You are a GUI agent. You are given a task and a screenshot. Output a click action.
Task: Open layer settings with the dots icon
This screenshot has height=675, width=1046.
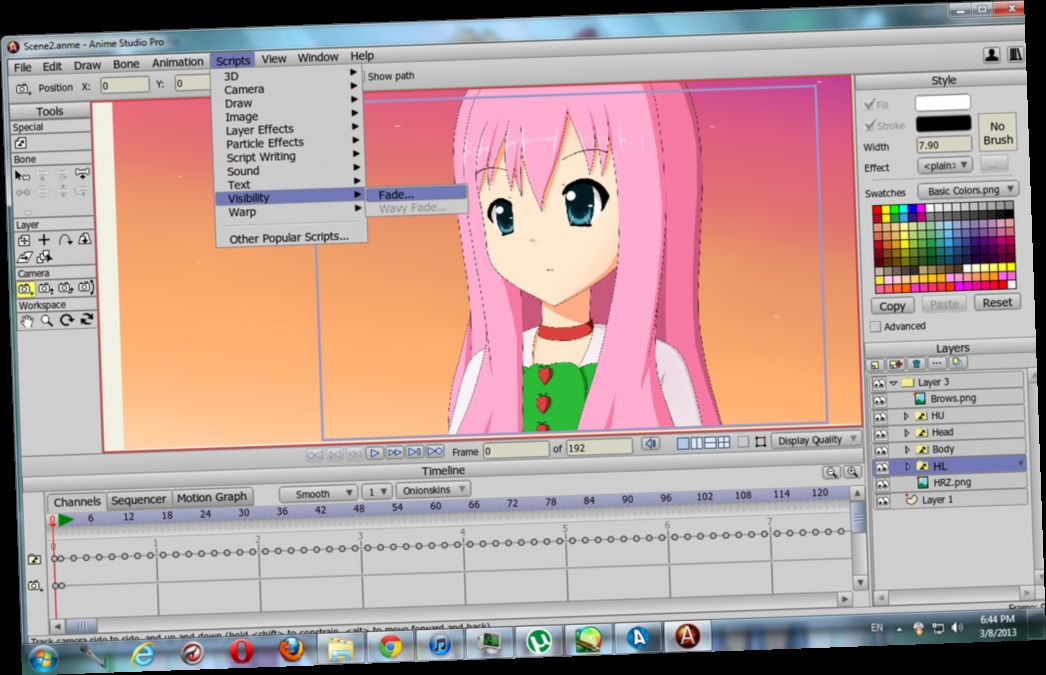[x=937, y=363]
